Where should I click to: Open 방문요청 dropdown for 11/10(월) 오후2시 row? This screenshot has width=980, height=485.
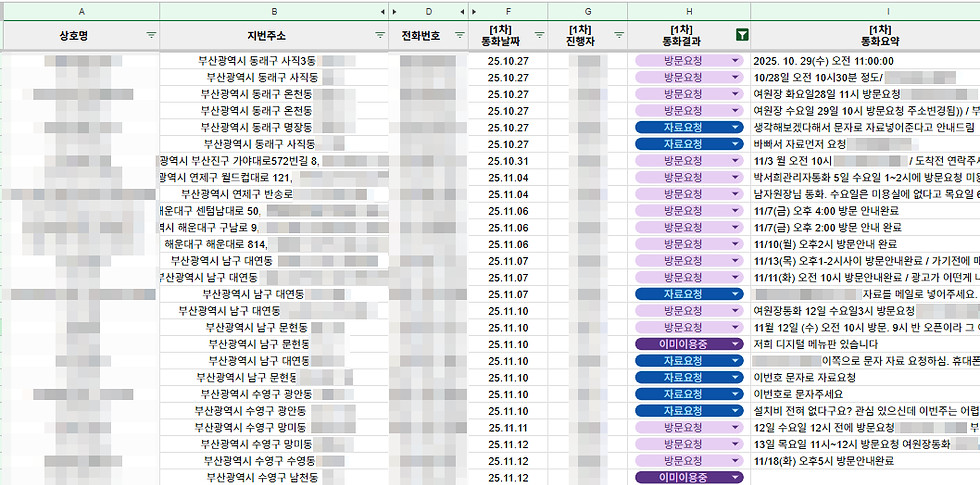[x=736, y=244]
